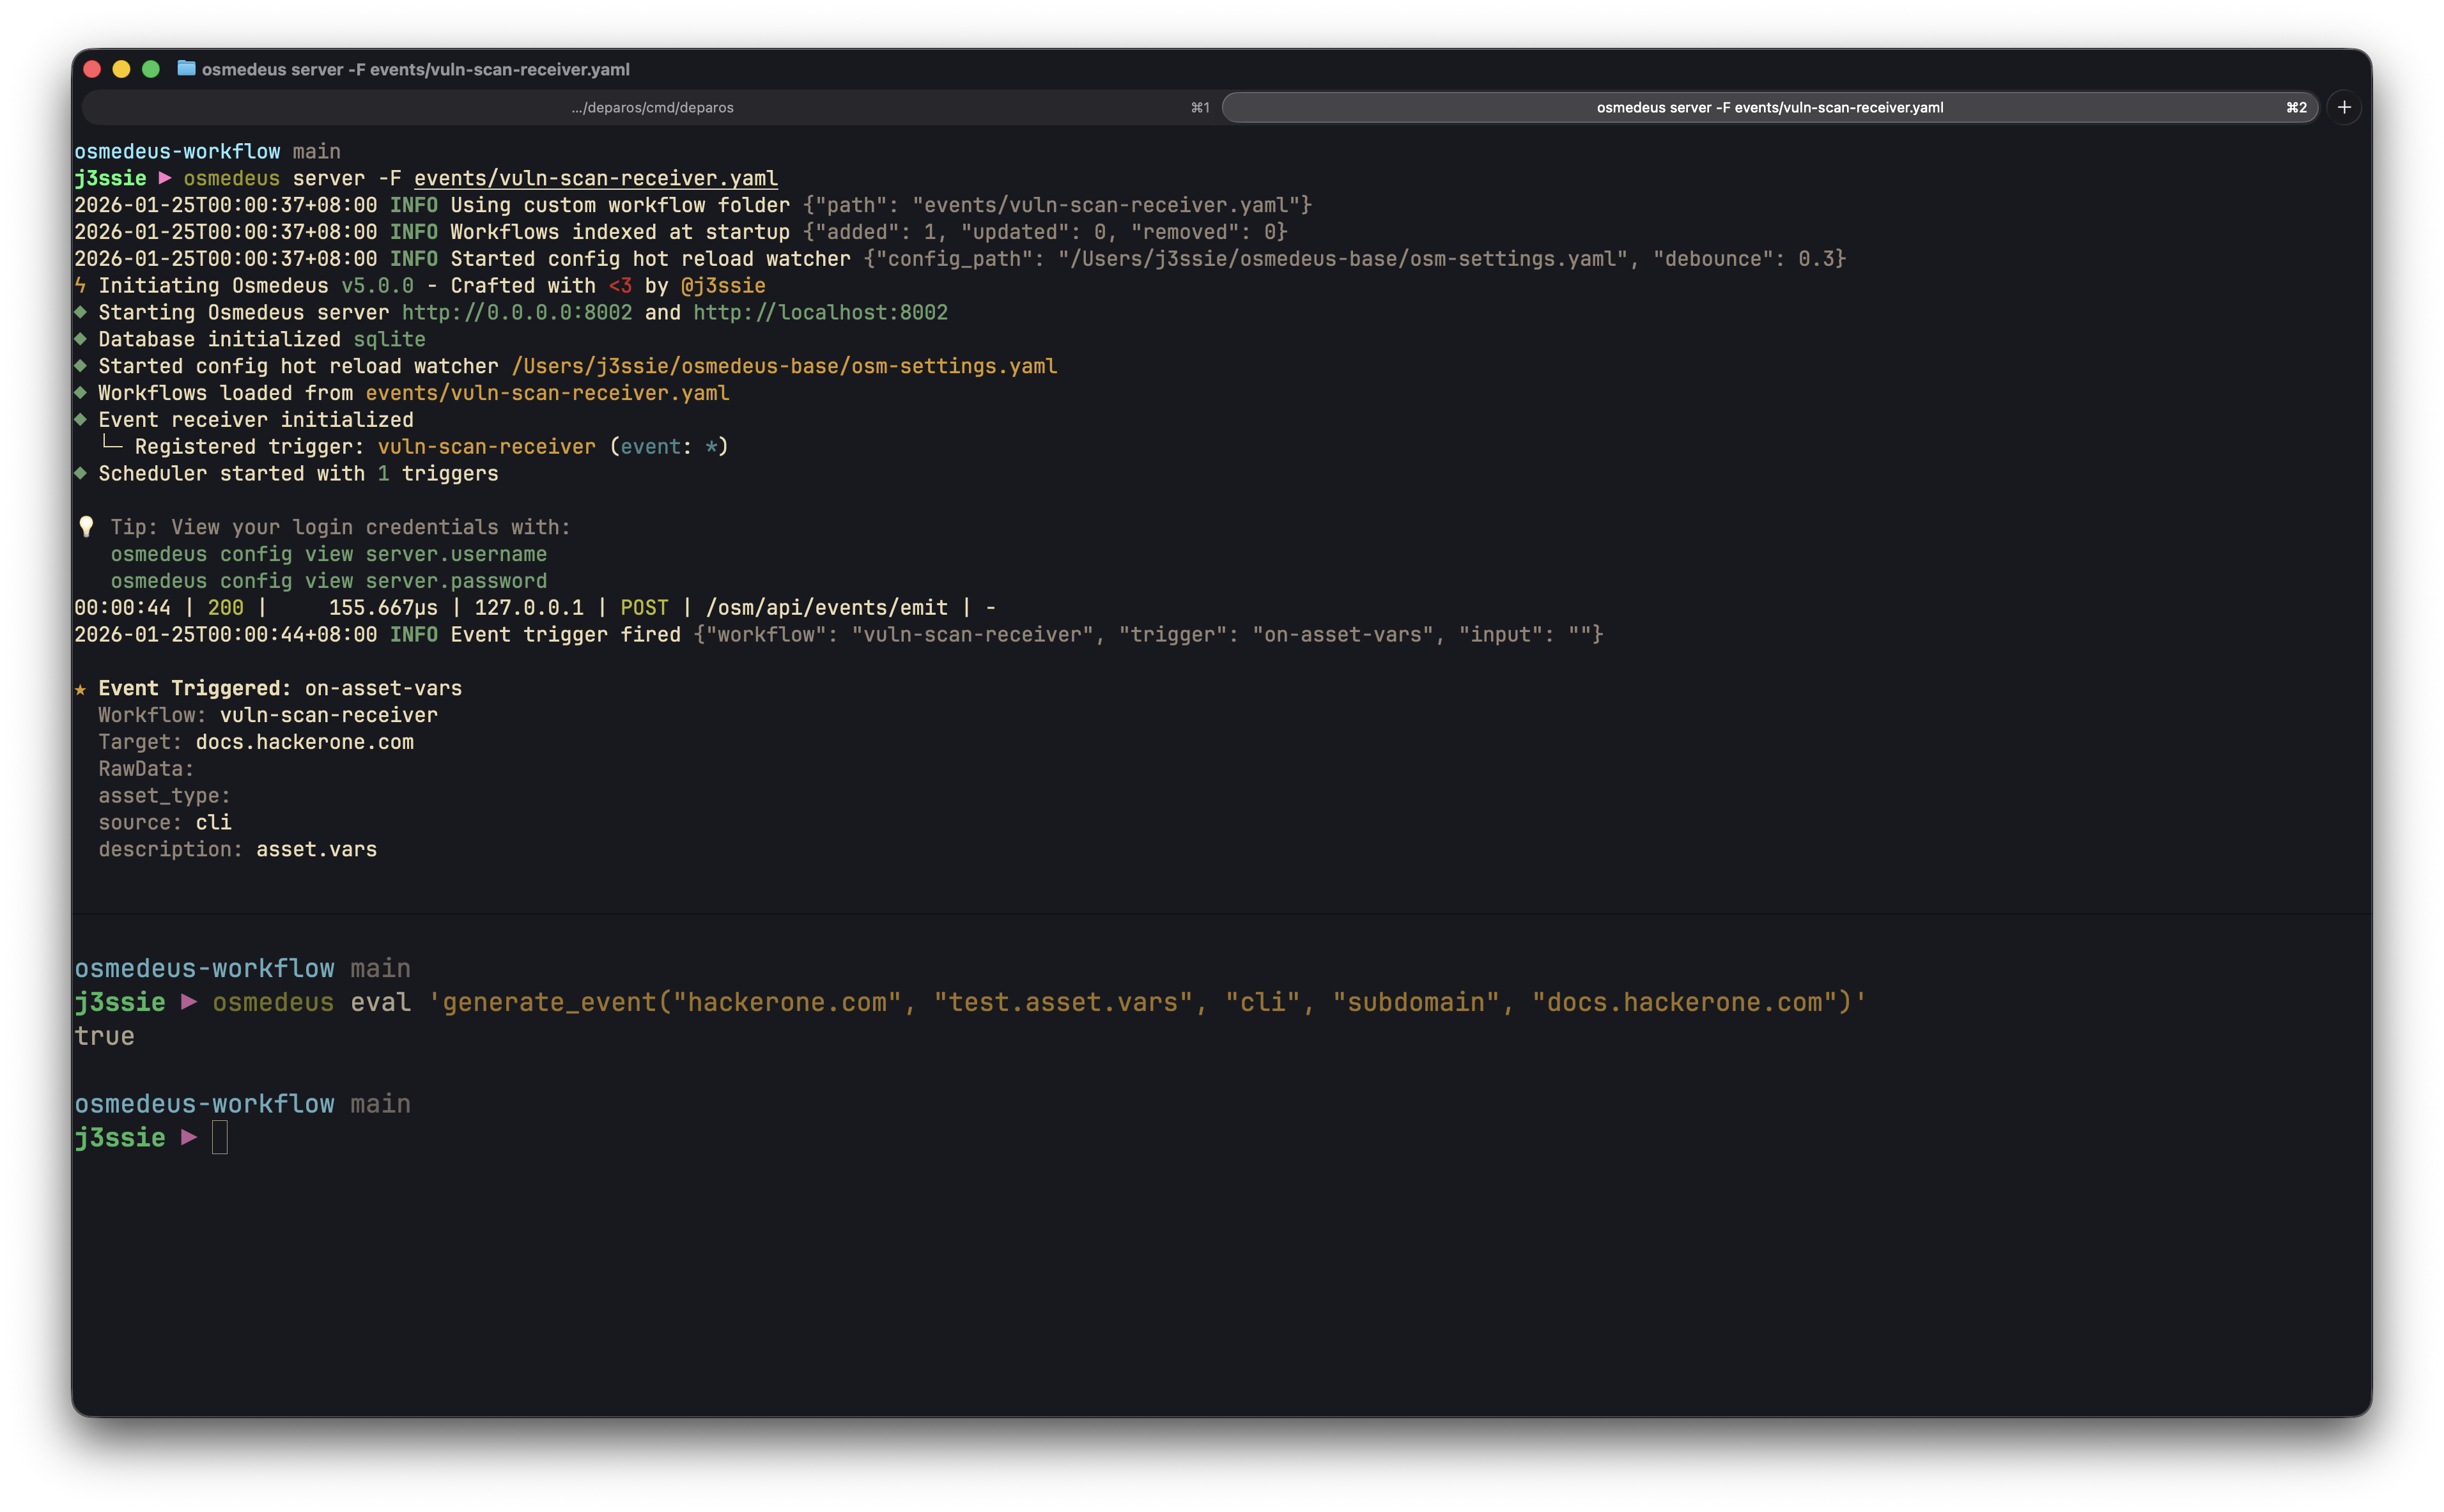The image size is (2444, 1512).
Task: Click 'Registered trigger: vuln-scan-receiver' line
Action: (415, 447)
